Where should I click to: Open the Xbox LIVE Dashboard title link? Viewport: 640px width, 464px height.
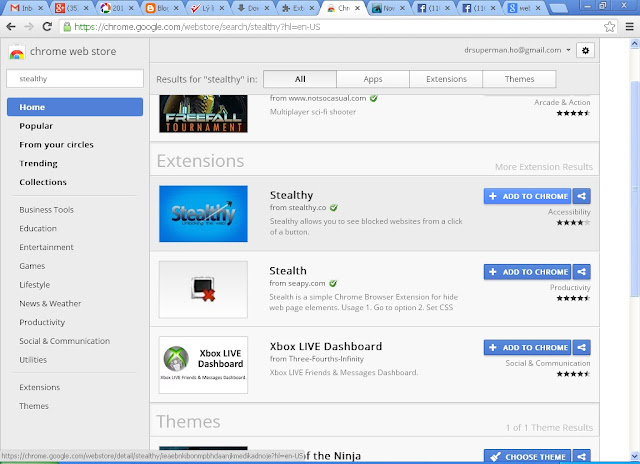(326, 346)
